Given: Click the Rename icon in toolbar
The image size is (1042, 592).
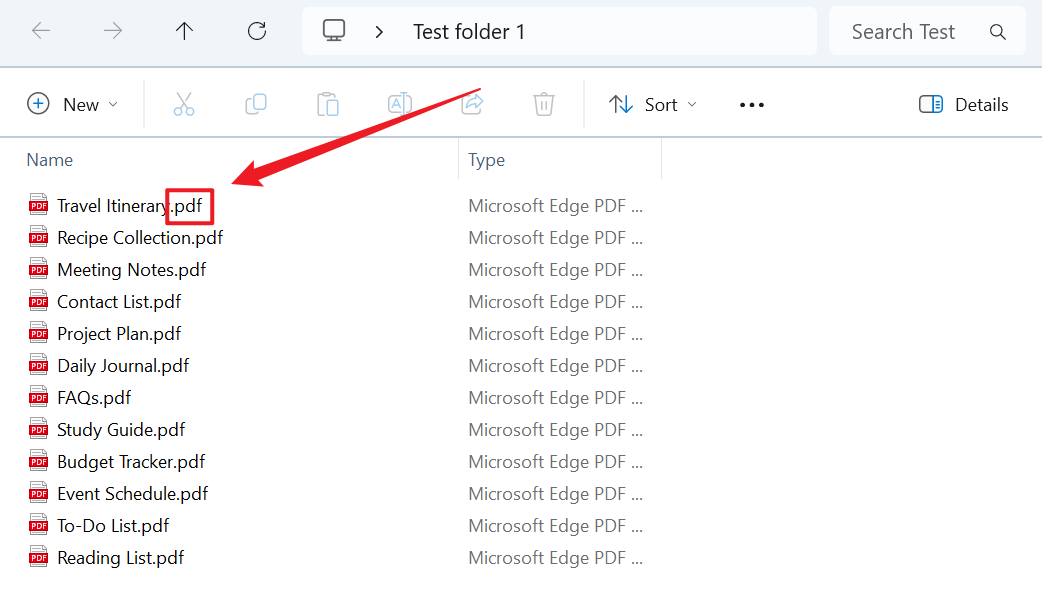Looking at the screenshot, I should click(400, 104).
